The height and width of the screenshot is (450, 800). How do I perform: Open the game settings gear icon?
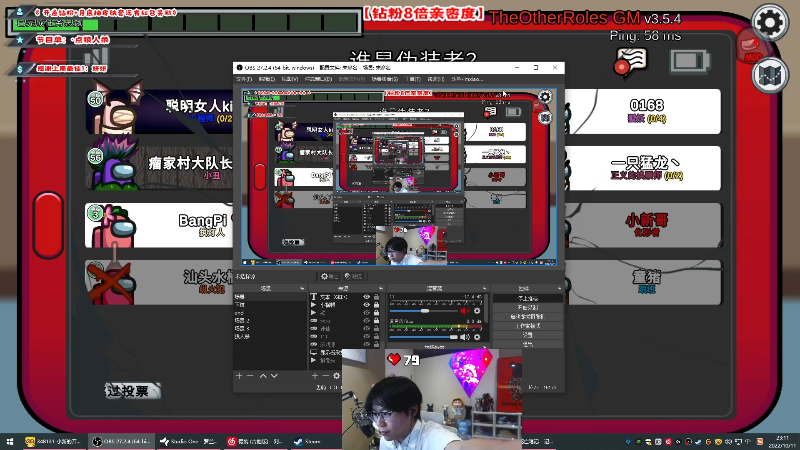coord(769,23)
